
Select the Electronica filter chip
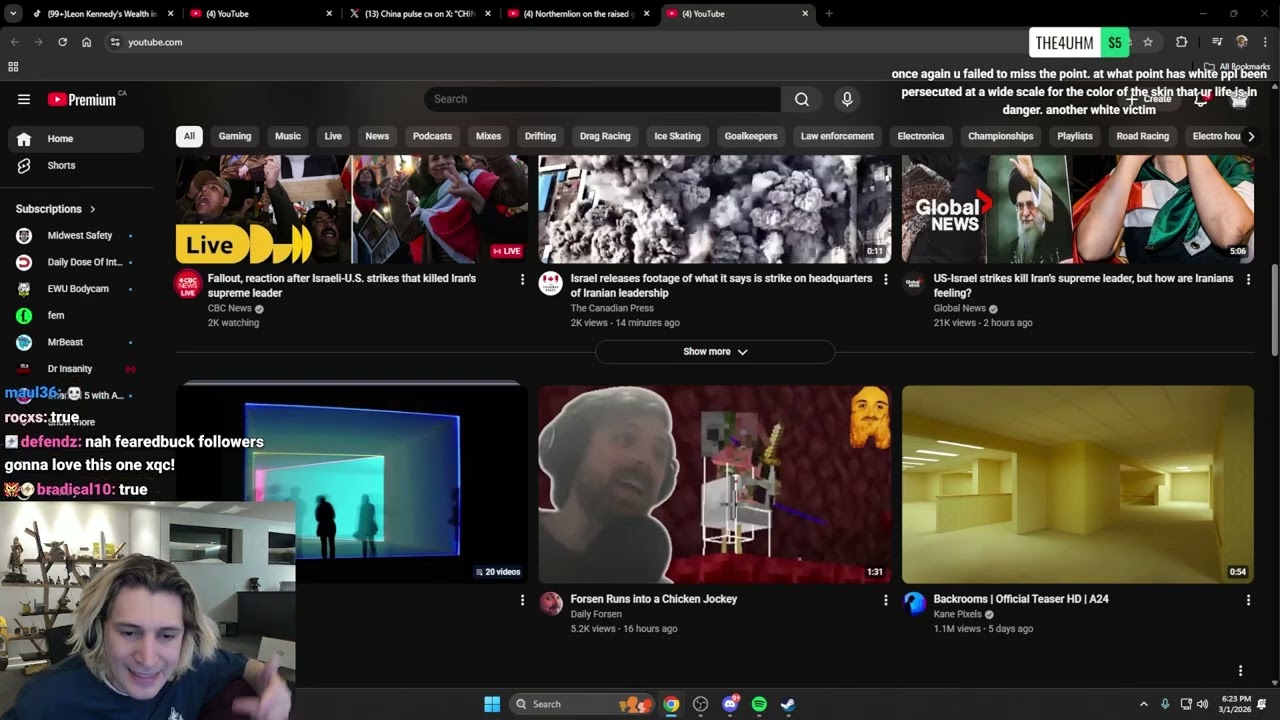click(921, 136)
